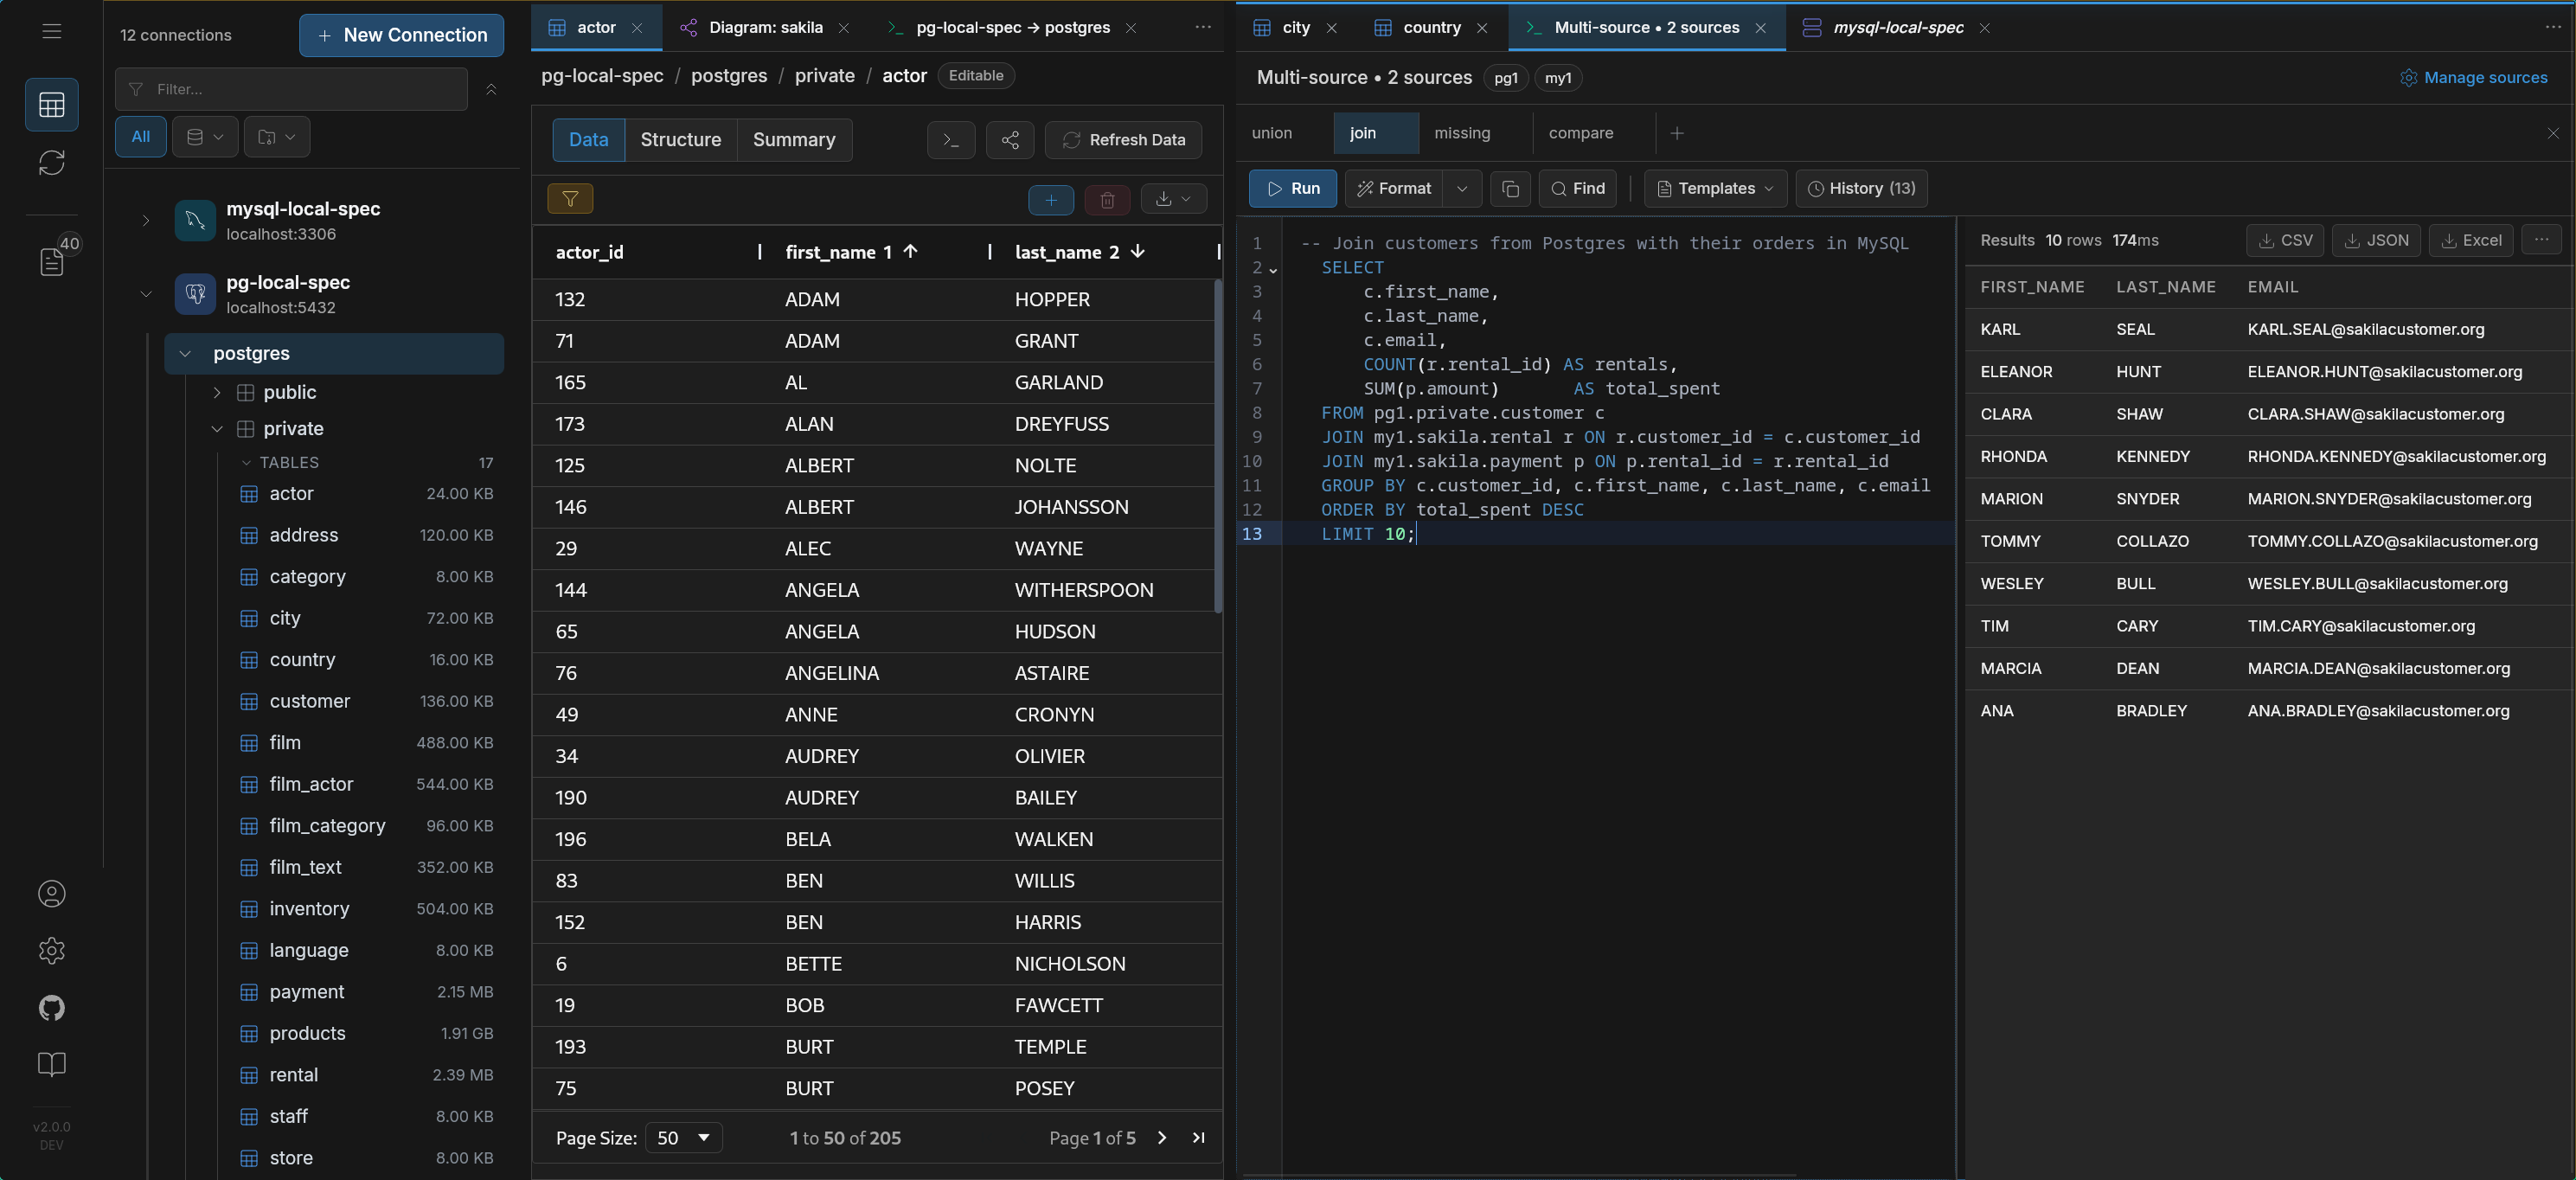Click the Manage sources link
Image resolution: width=2576 pixels, height=1180 pixels.
pyautogui.click(x=2473, y=77)
